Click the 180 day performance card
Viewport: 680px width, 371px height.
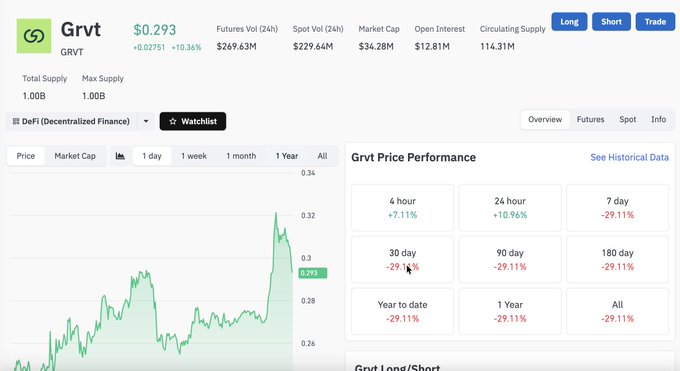click(x=618, y=259)
